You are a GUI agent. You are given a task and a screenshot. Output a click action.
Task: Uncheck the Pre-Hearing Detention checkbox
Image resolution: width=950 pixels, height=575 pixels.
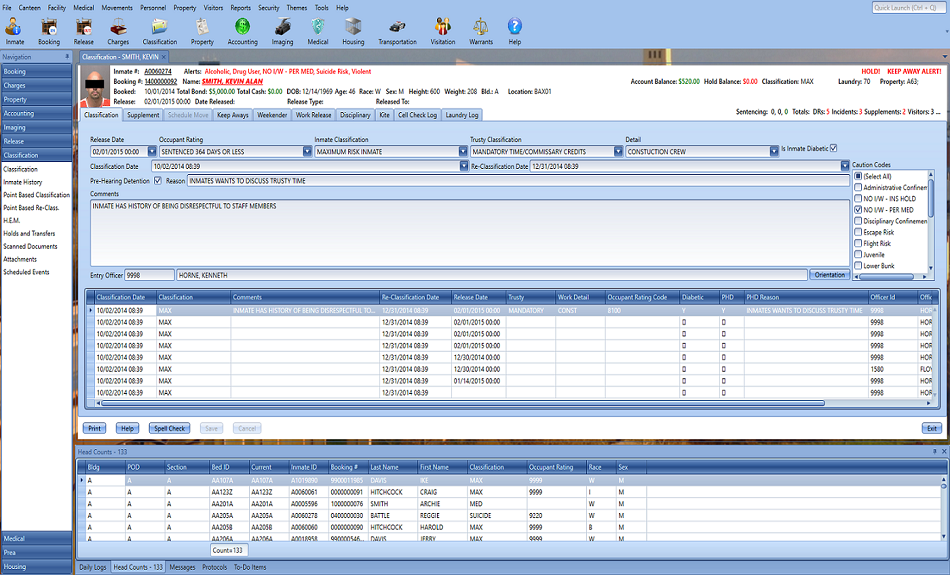(x=159, y=181)
